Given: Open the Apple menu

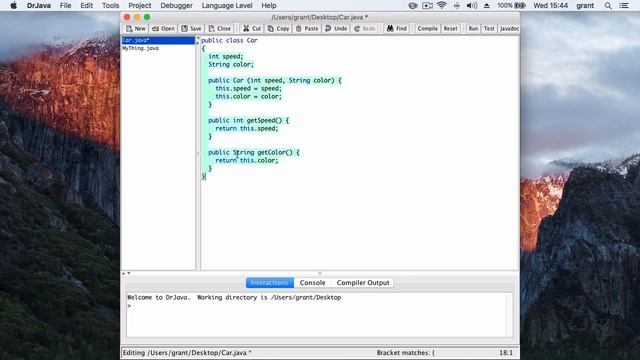Looking at the screenshot, I should (x=13, y=5).
